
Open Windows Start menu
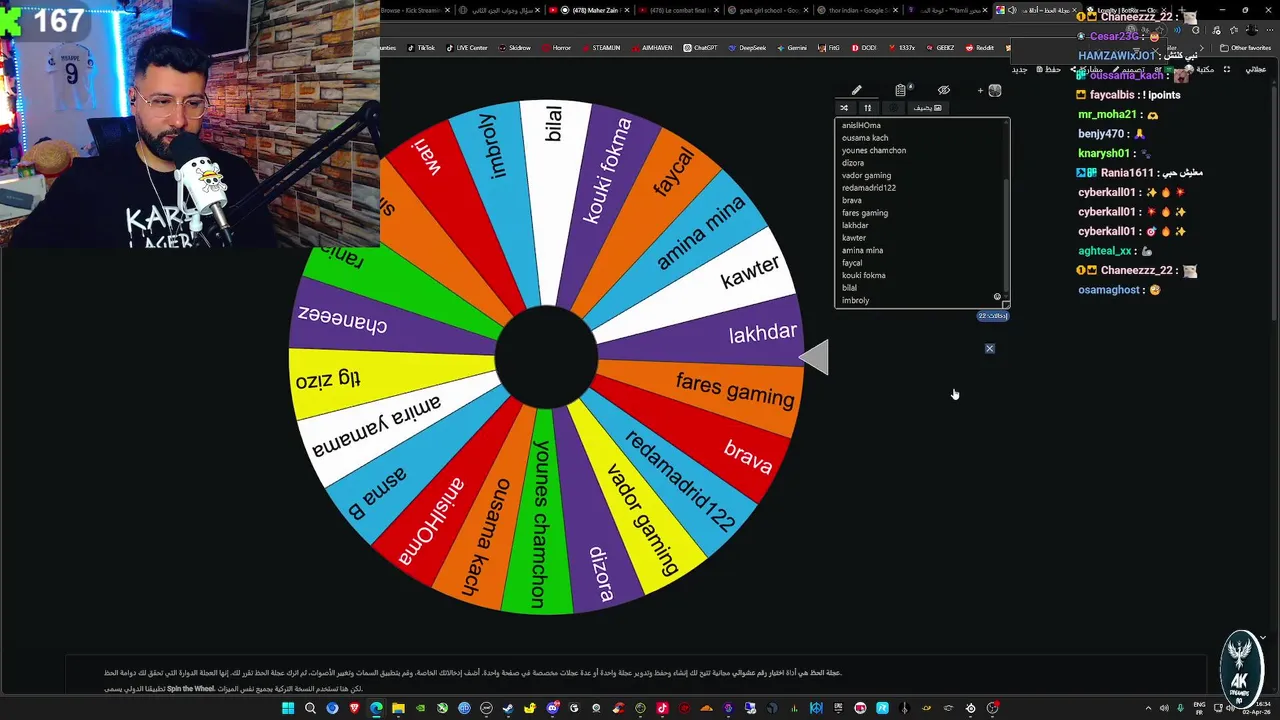288,708
